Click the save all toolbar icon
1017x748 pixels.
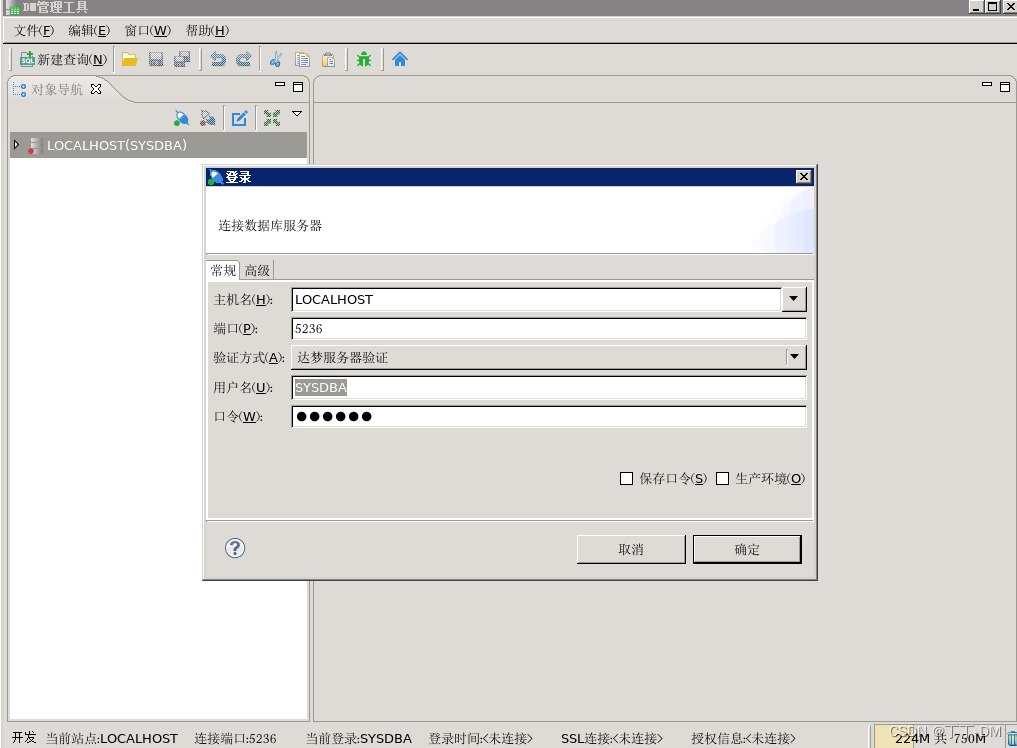pyautogui.click(x=182, y=60)
